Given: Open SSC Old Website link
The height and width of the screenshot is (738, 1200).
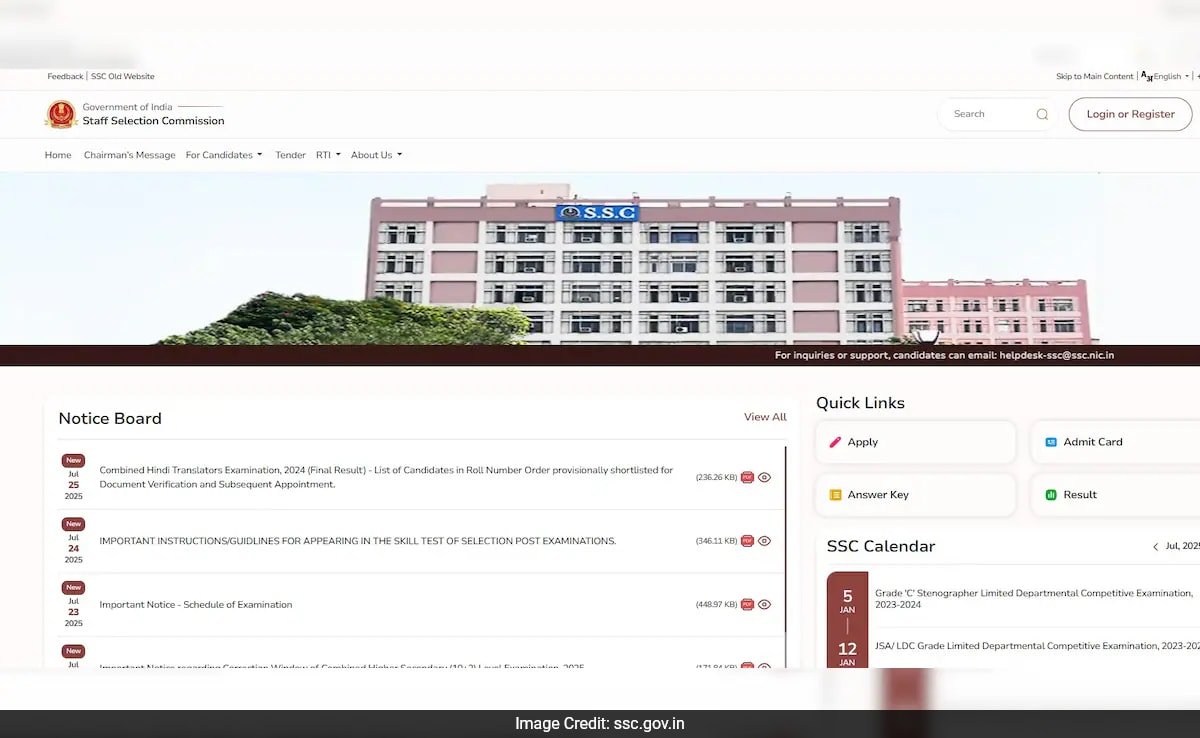Looking at the screenshot, I should click(x=123, y=76).
